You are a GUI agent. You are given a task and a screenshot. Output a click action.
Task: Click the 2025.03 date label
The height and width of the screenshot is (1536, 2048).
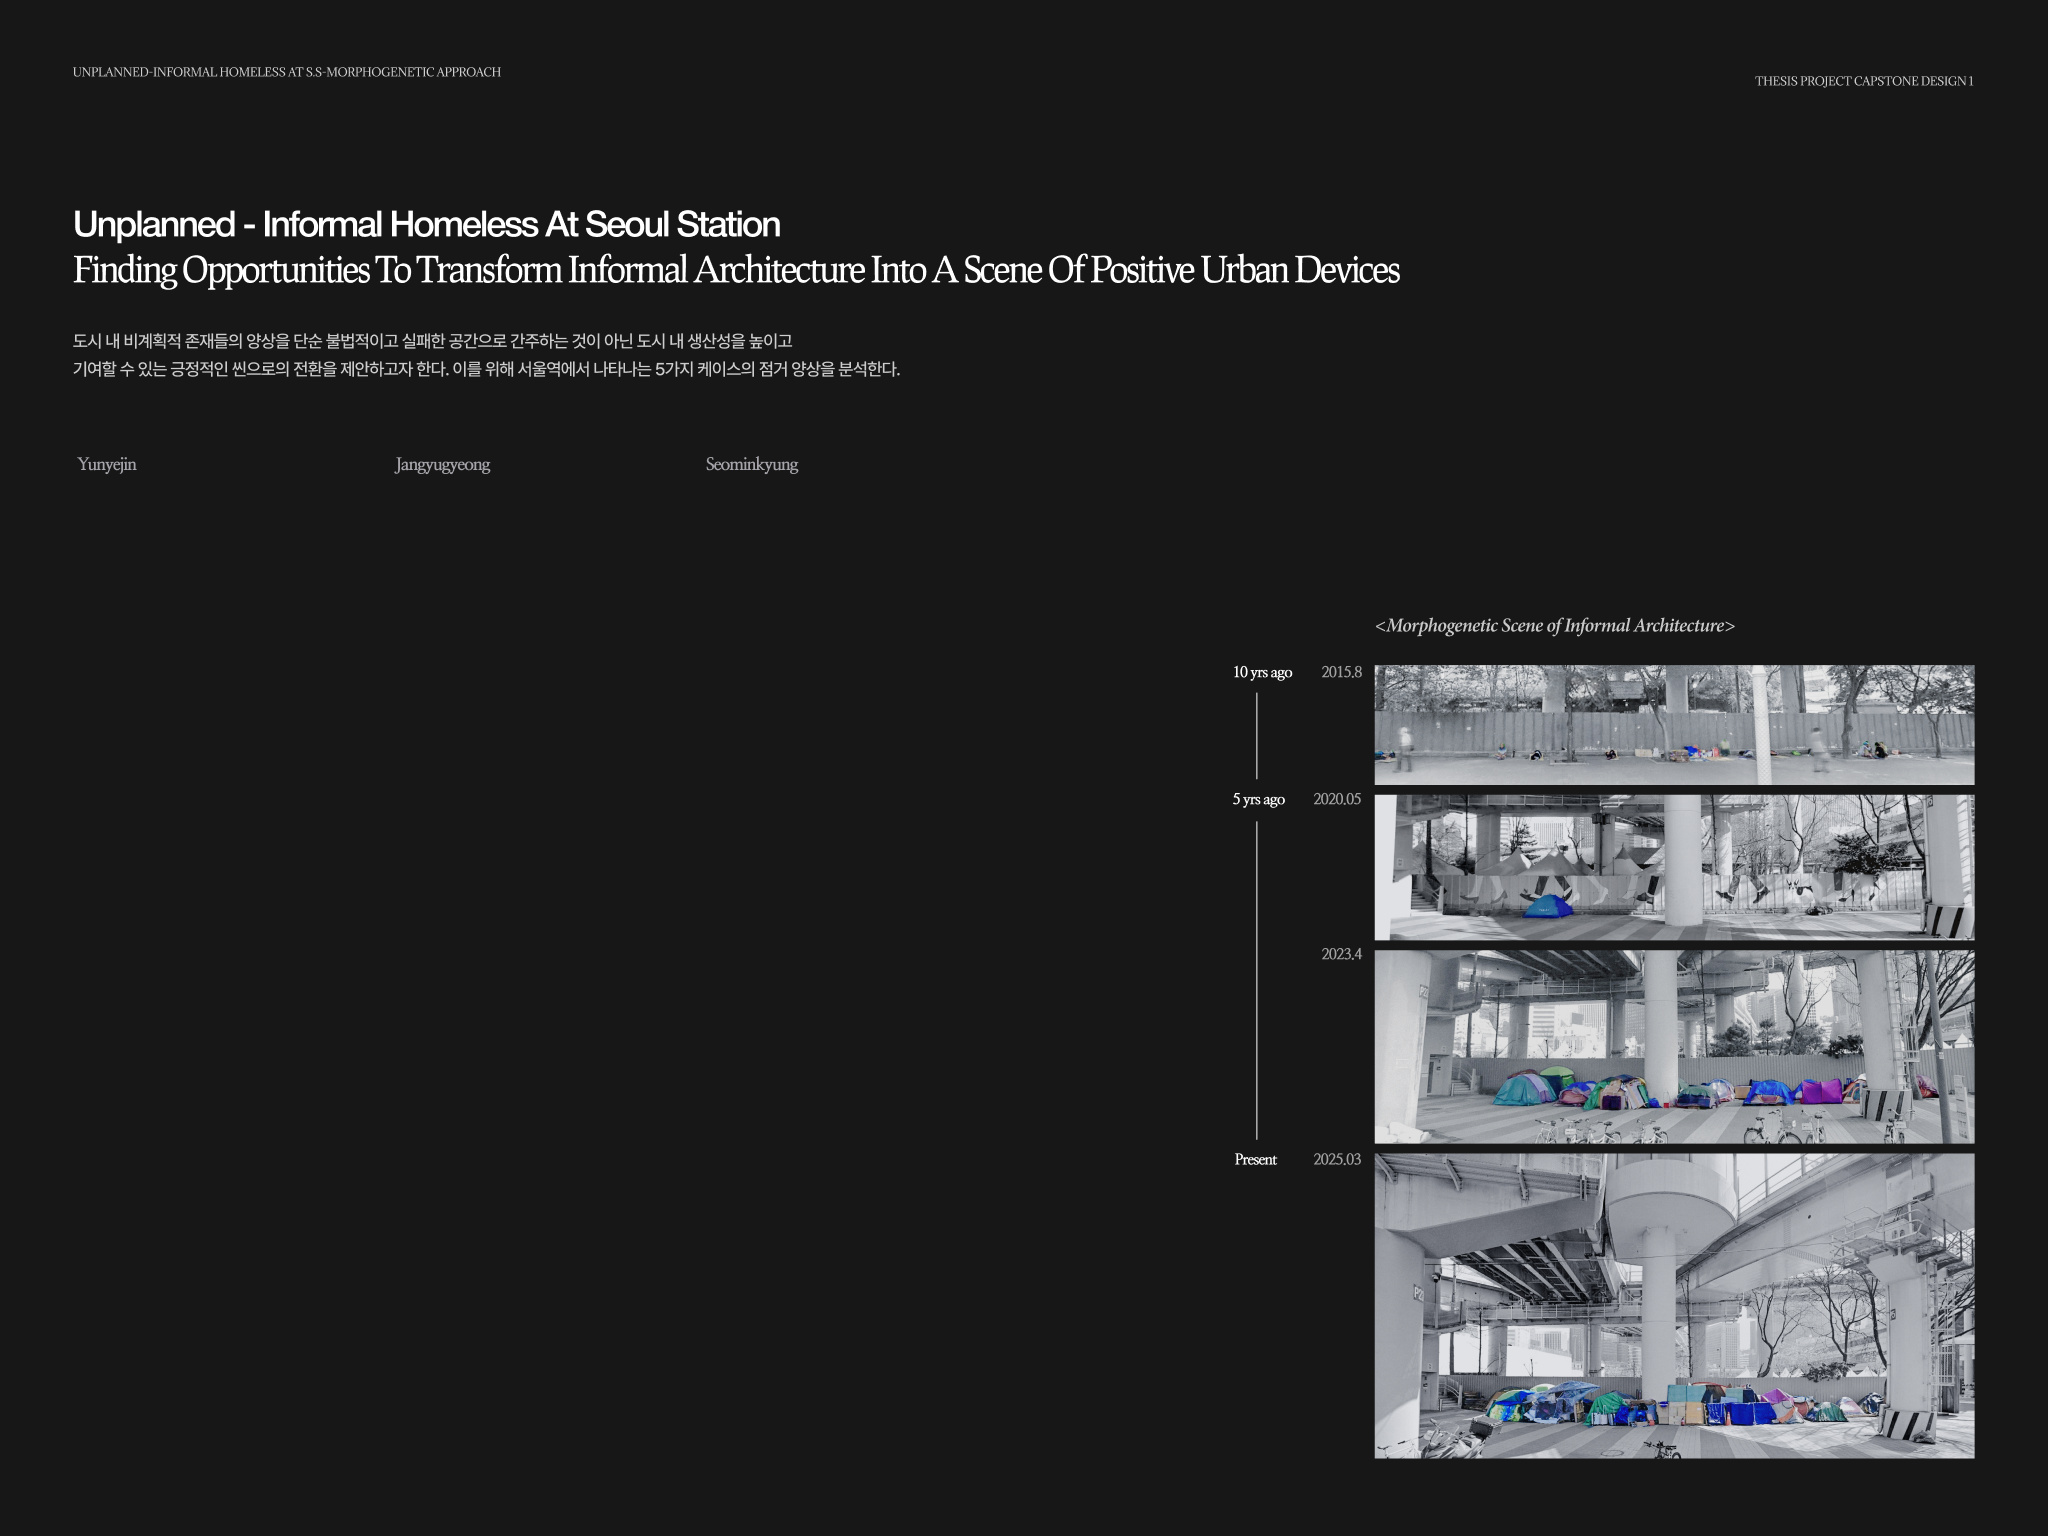coord(1337,1159)
